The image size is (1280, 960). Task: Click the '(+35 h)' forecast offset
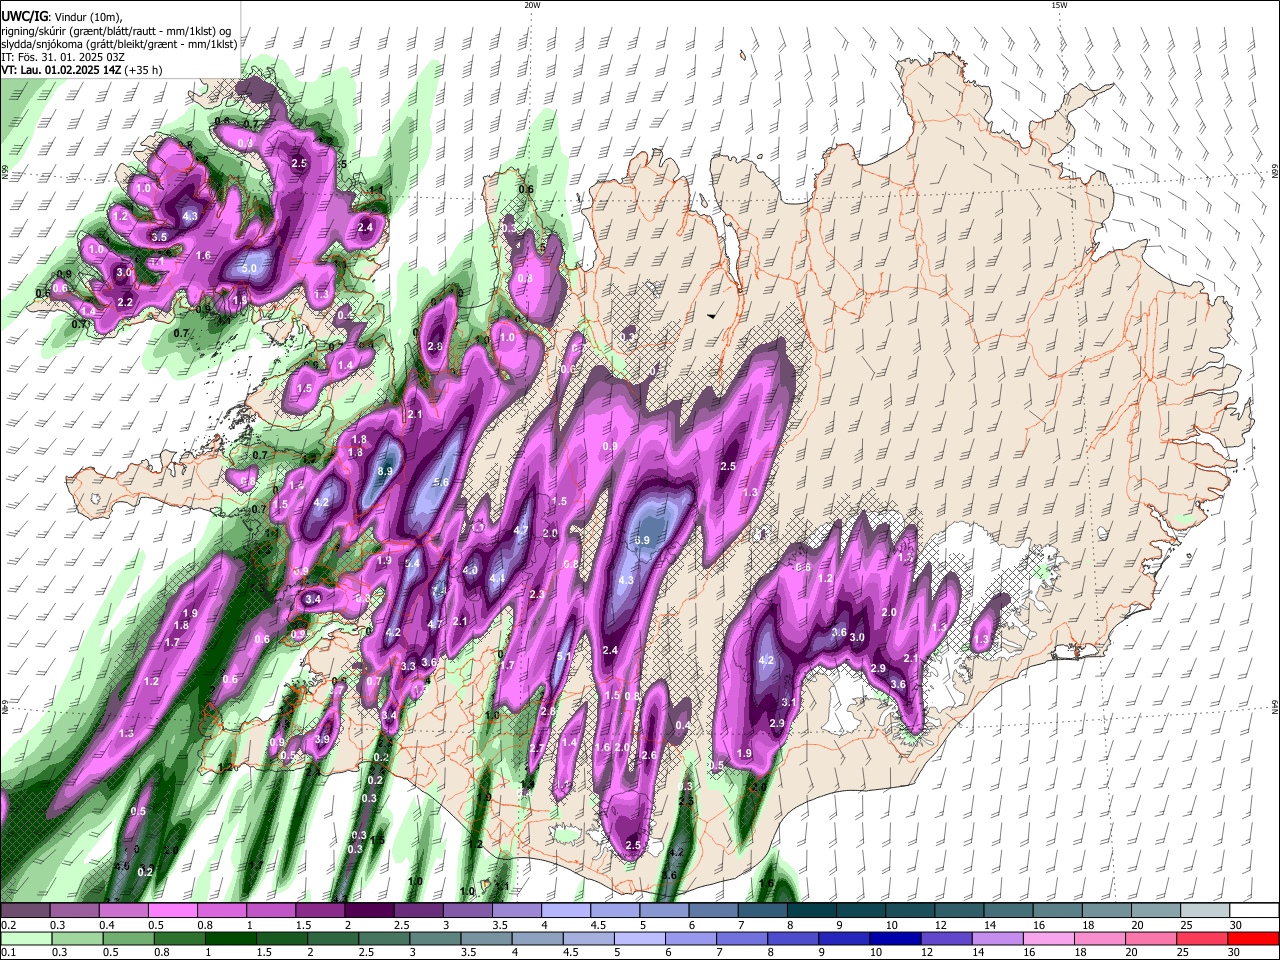coord(143,70)
